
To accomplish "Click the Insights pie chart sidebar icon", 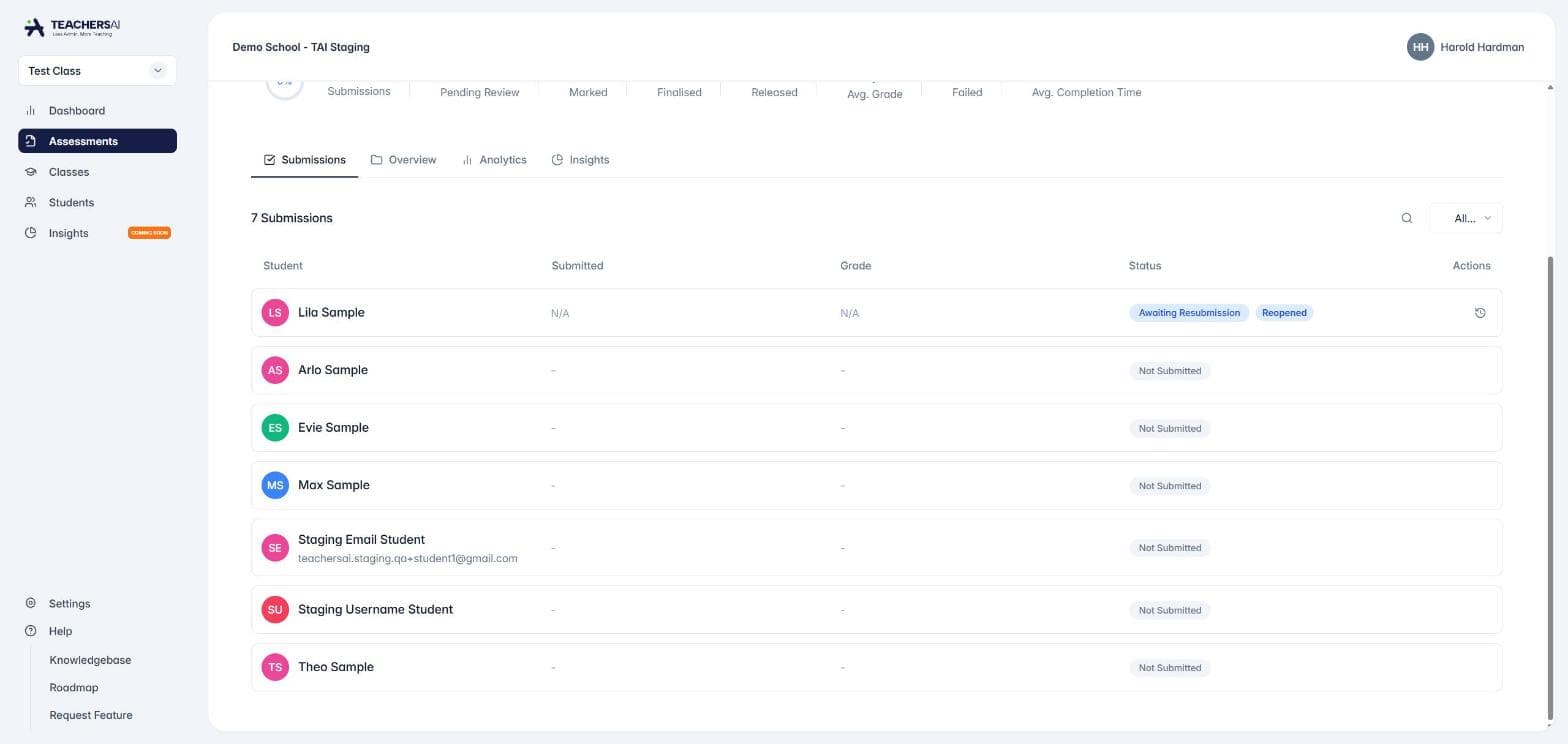I will 30,233.
